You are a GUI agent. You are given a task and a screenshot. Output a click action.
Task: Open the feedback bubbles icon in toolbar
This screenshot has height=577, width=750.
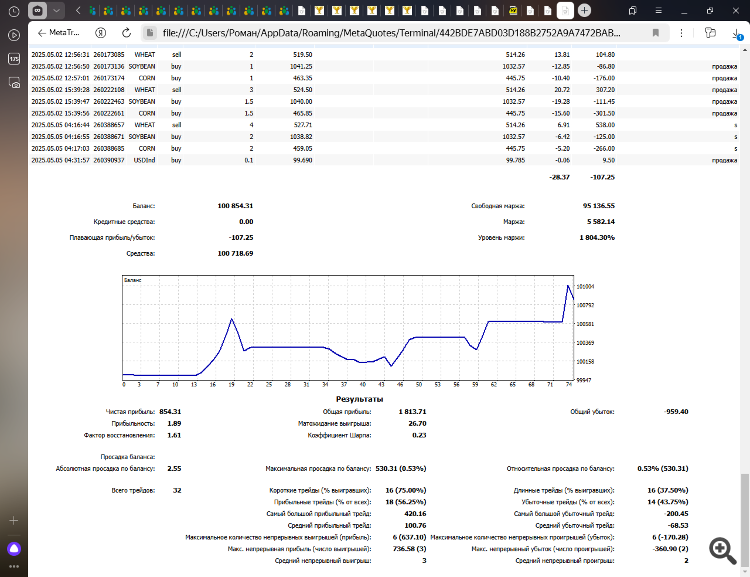tap(710, 33)
